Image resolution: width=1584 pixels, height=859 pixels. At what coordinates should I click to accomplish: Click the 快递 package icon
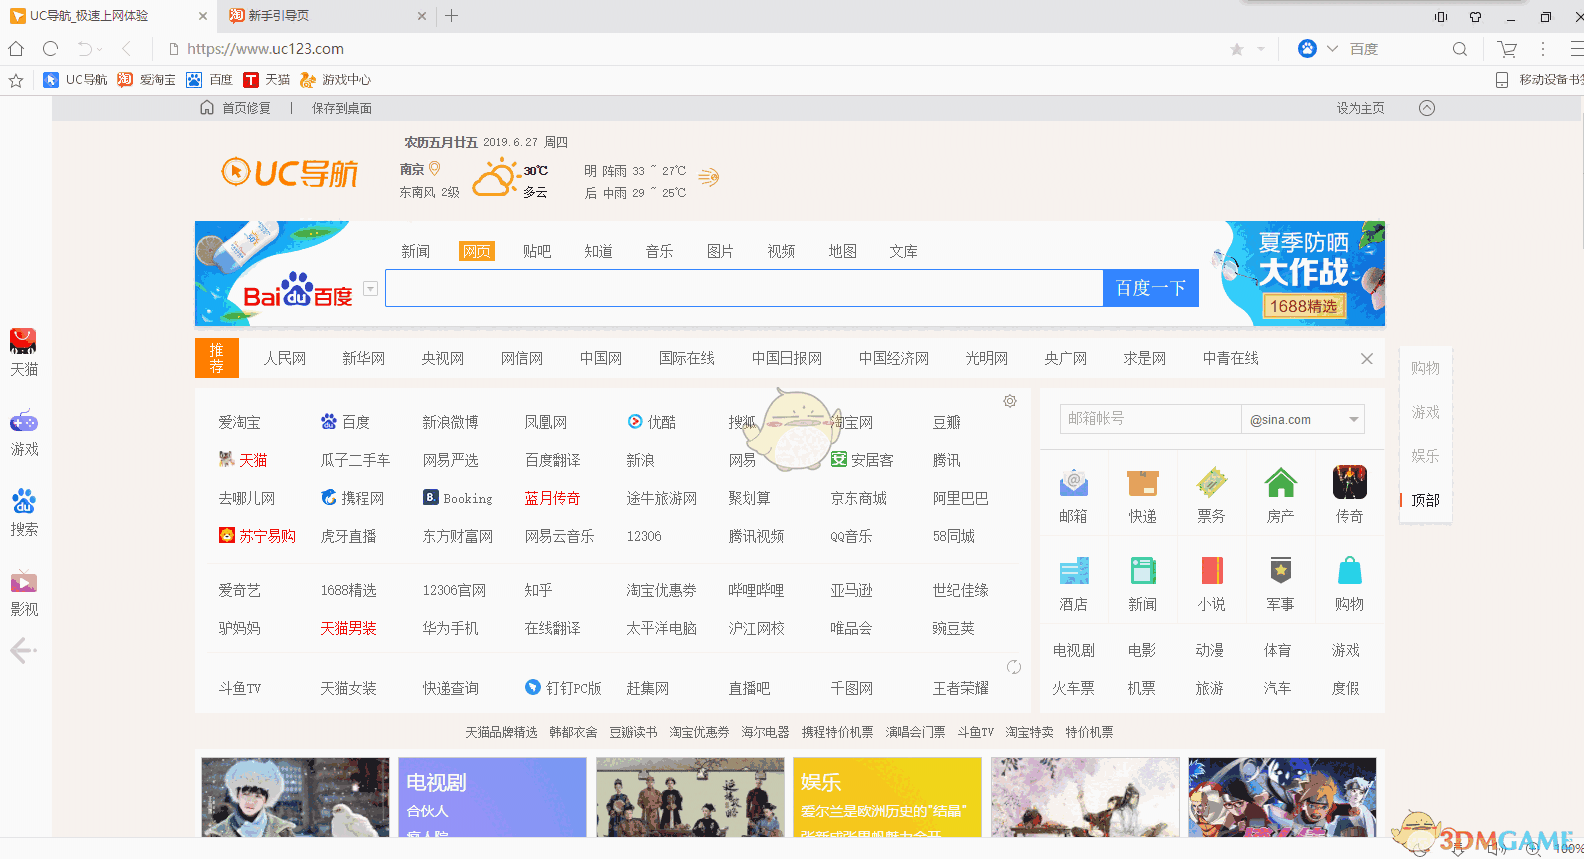click(x=1143, y=483)
